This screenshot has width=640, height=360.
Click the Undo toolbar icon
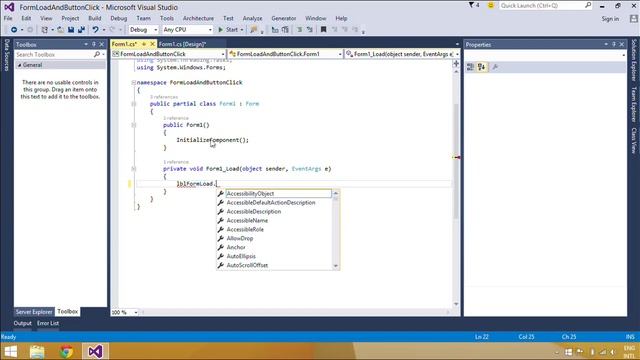(x=95, y=30)
